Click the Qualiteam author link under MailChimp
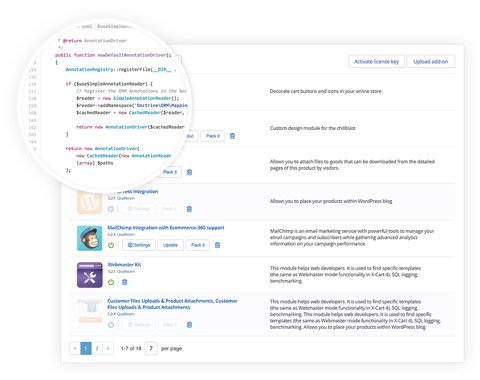Viewport: 480px width, 380px height. [126, 235]
